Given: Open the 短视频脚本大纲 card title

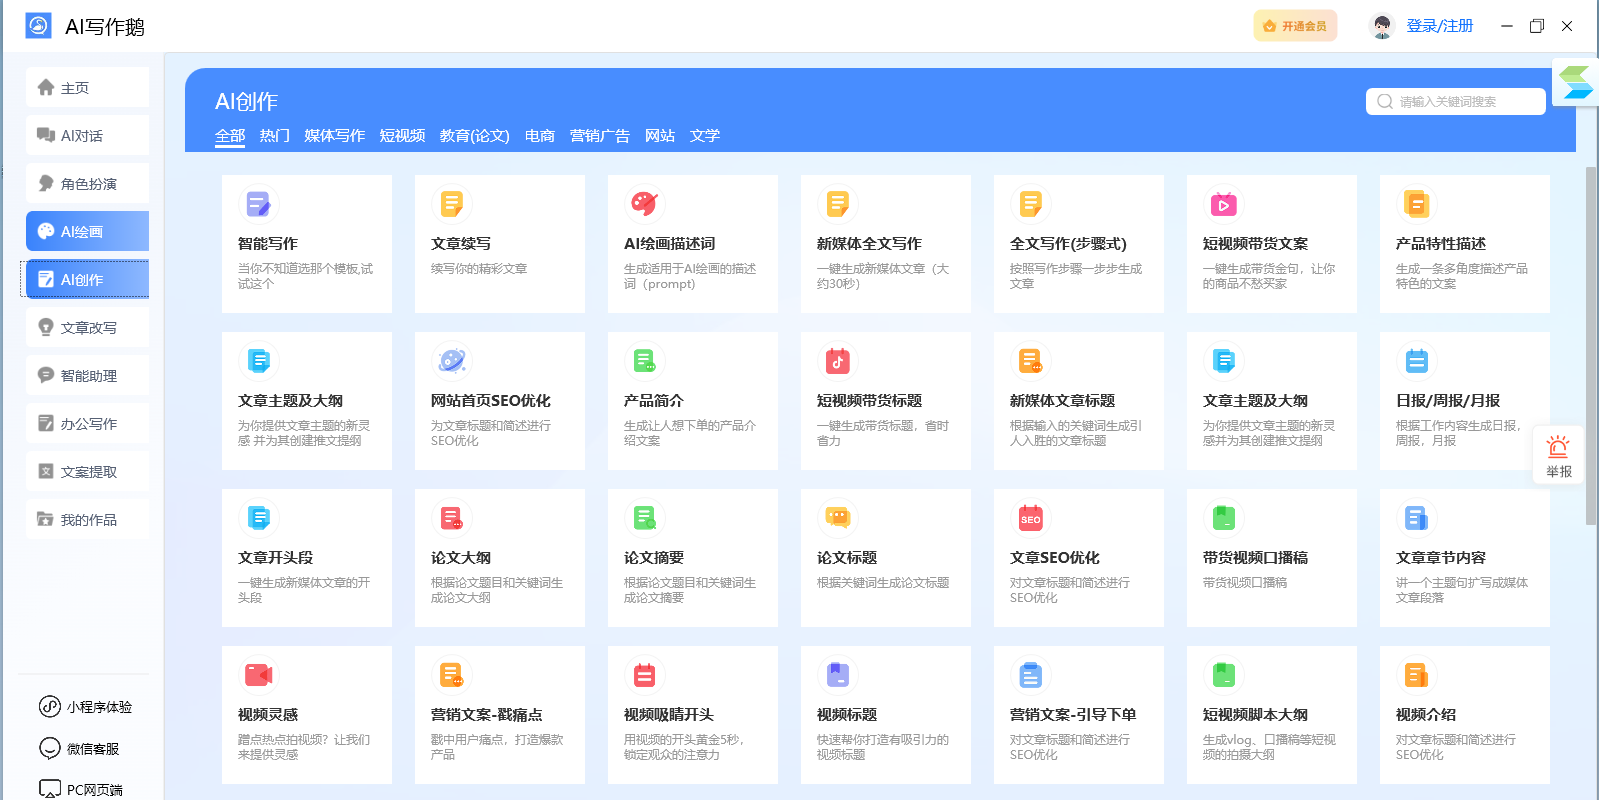Looking at the screenshot, I should point(1256,715).
